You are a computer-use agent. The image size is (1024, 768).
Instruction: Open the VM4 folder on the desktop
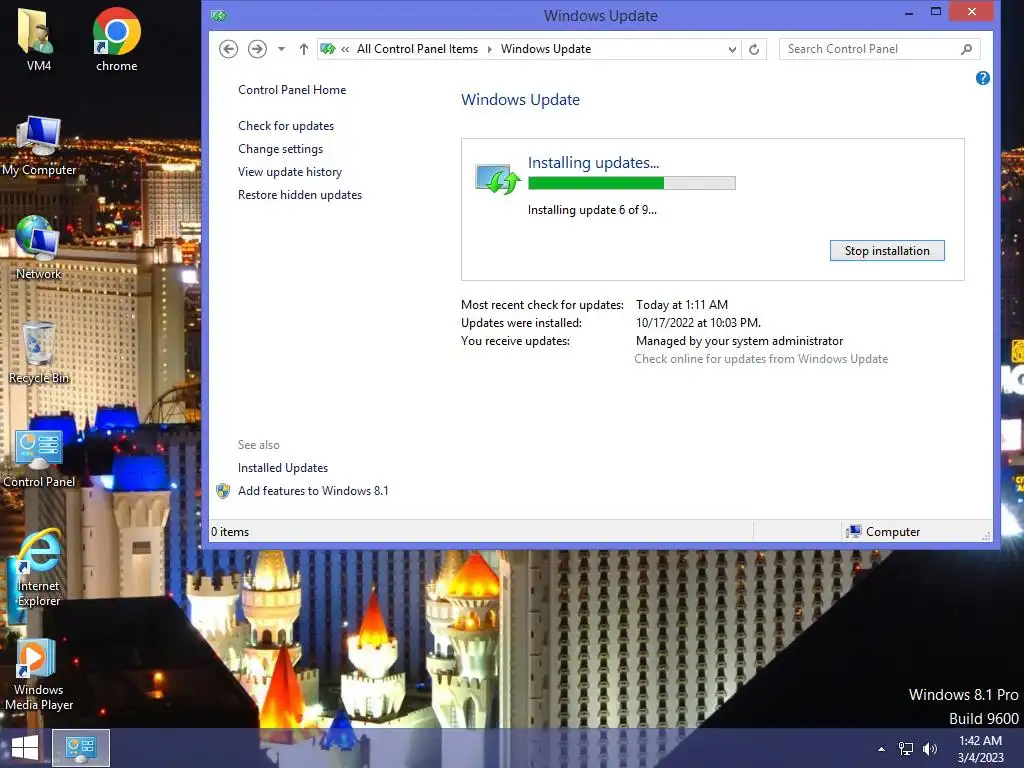point(38,39)
